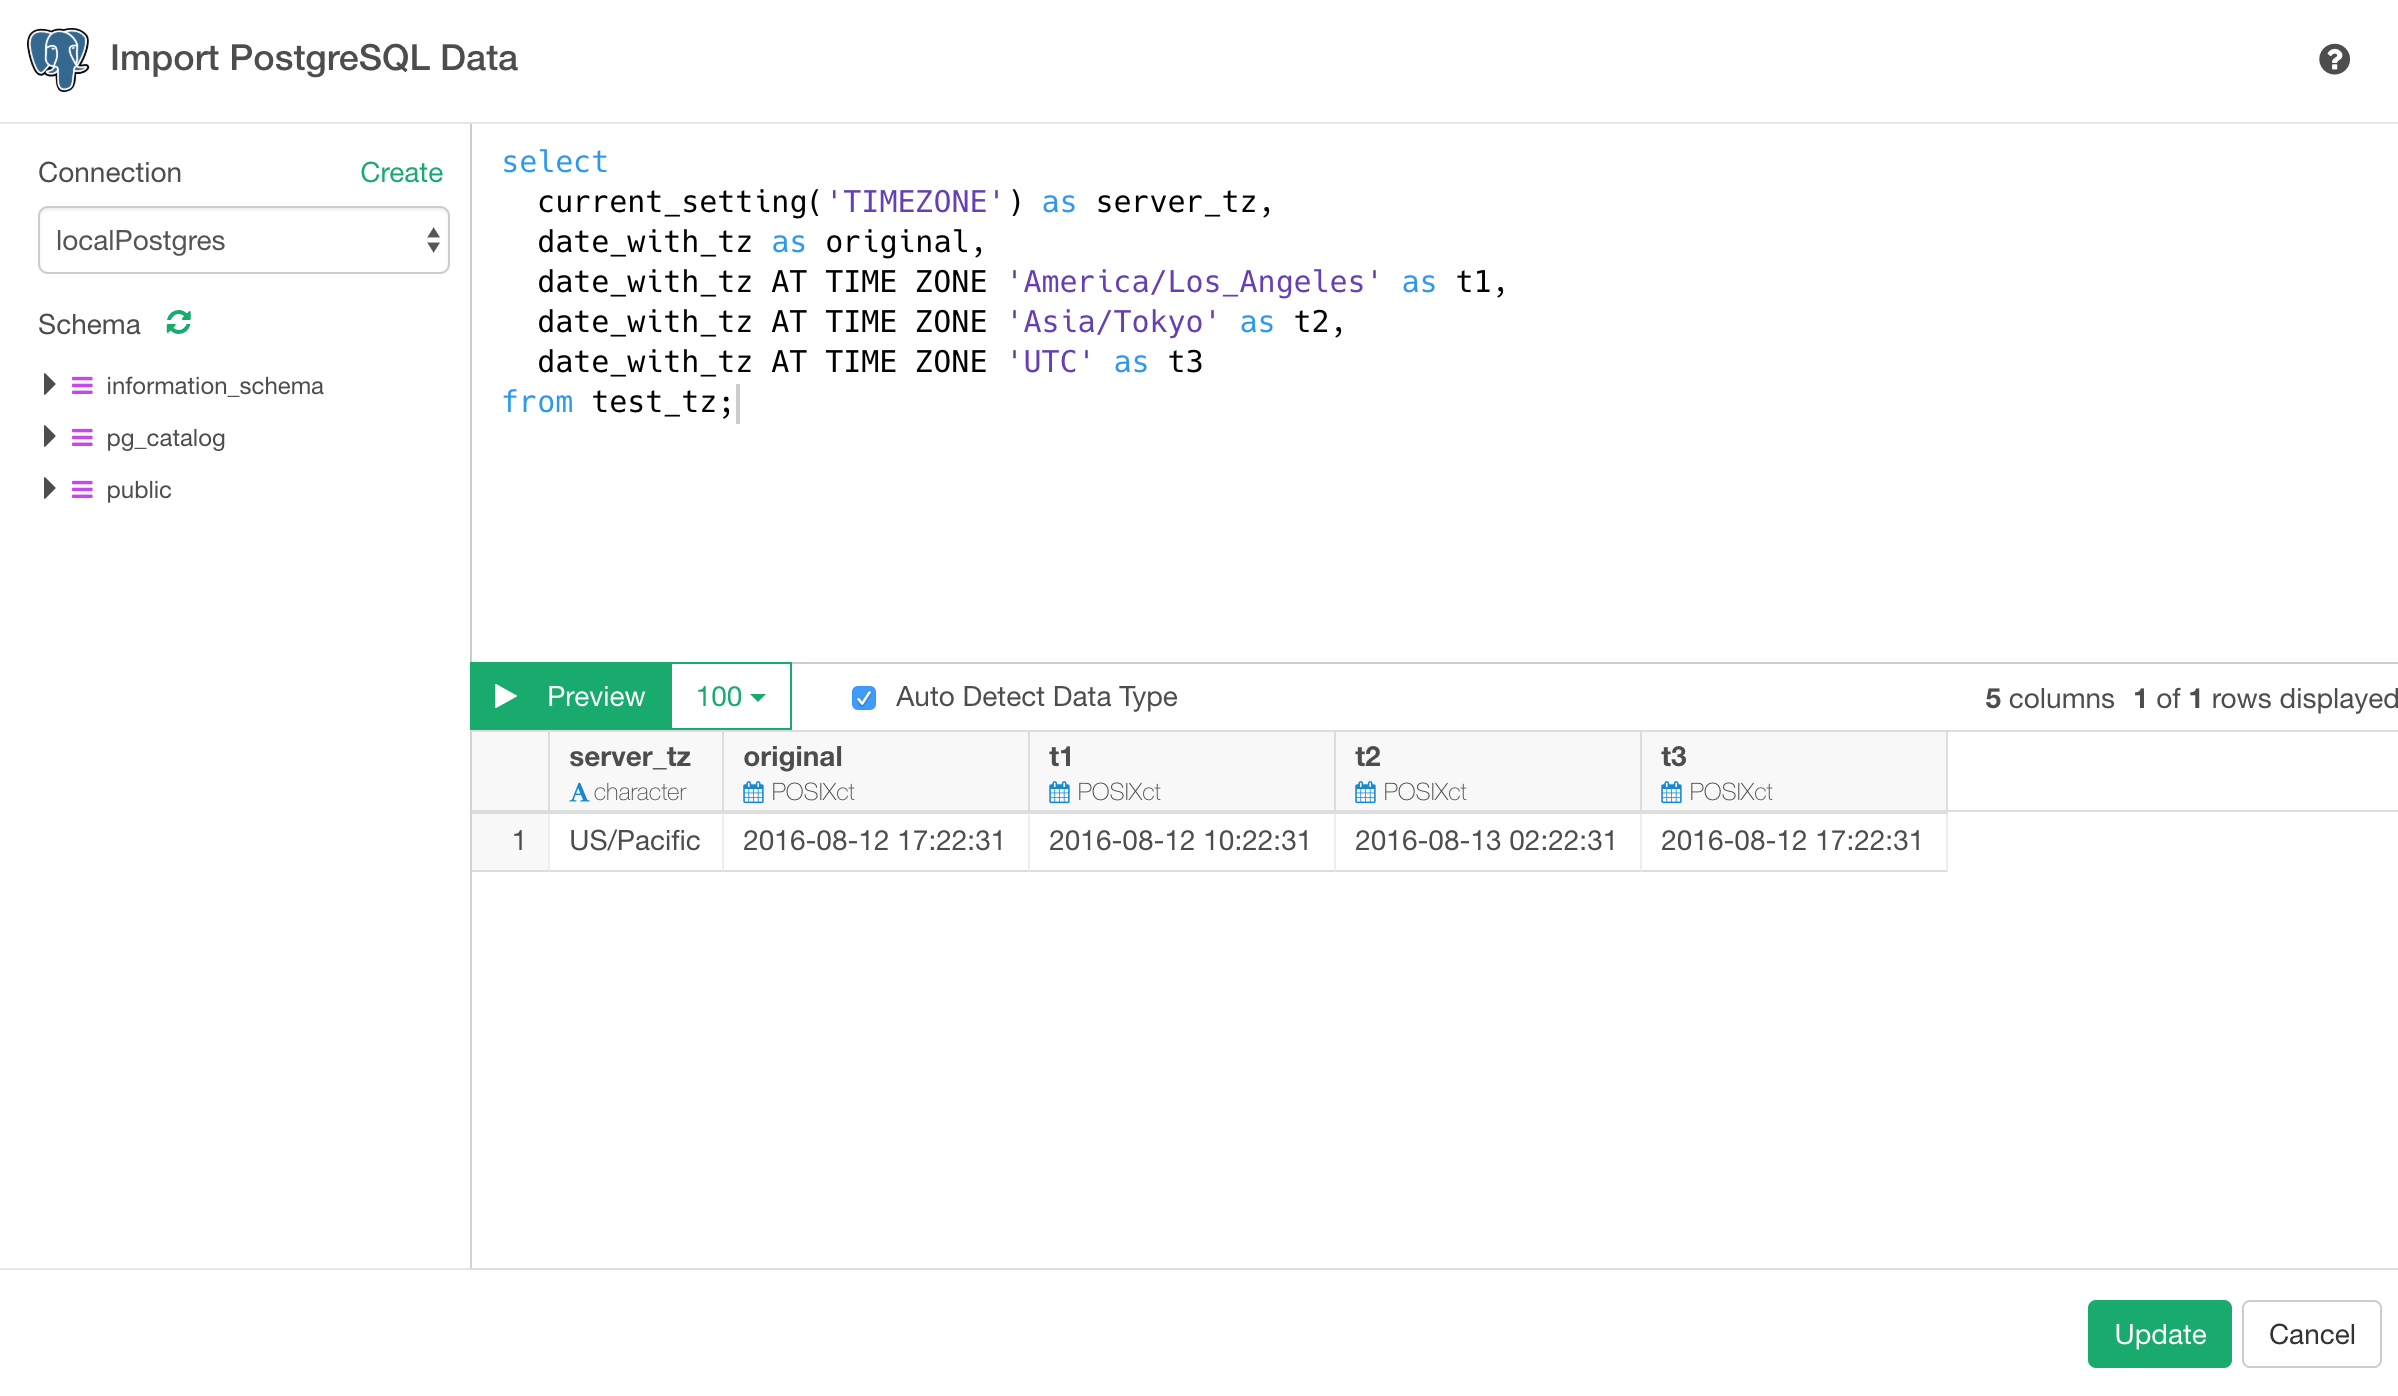Click the Update button
The height and width of the screenshot is (1396, 2398).
(2158, 1334)
